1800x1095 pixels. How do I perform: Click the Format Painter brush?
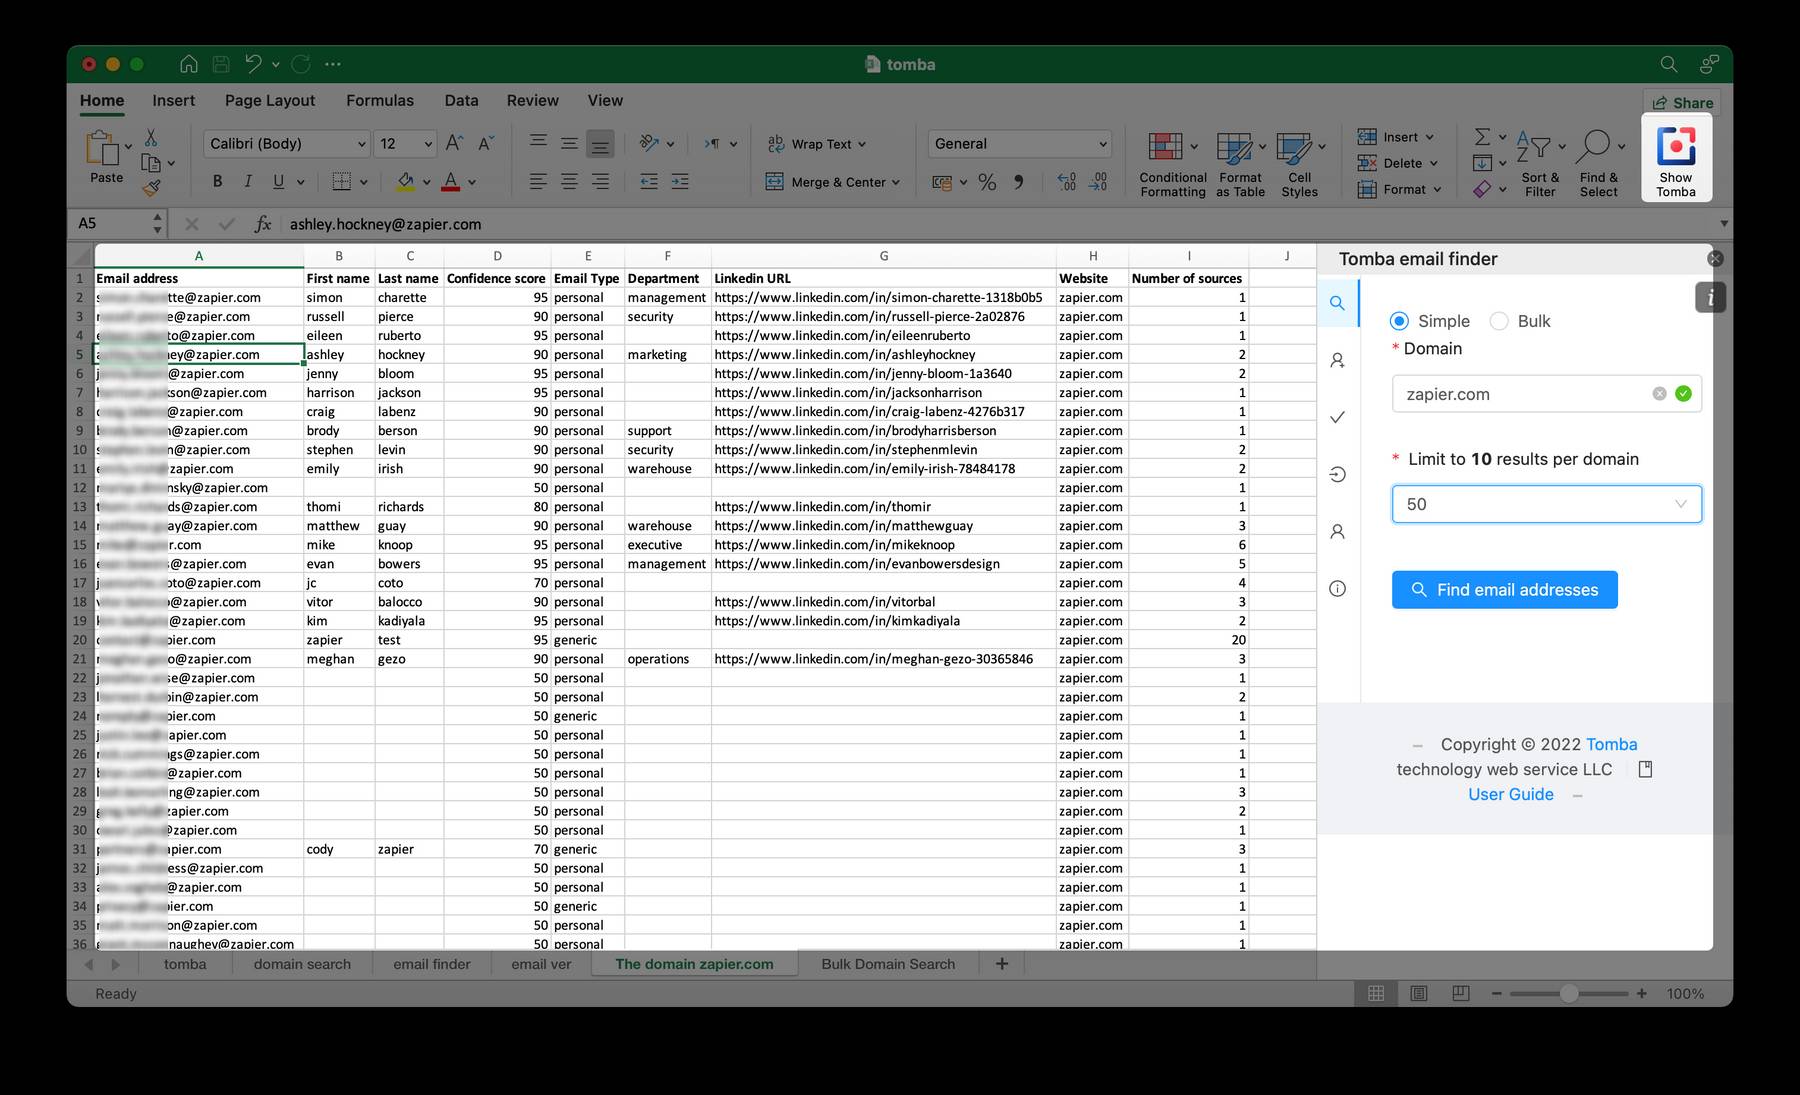(x=151, y=187)
